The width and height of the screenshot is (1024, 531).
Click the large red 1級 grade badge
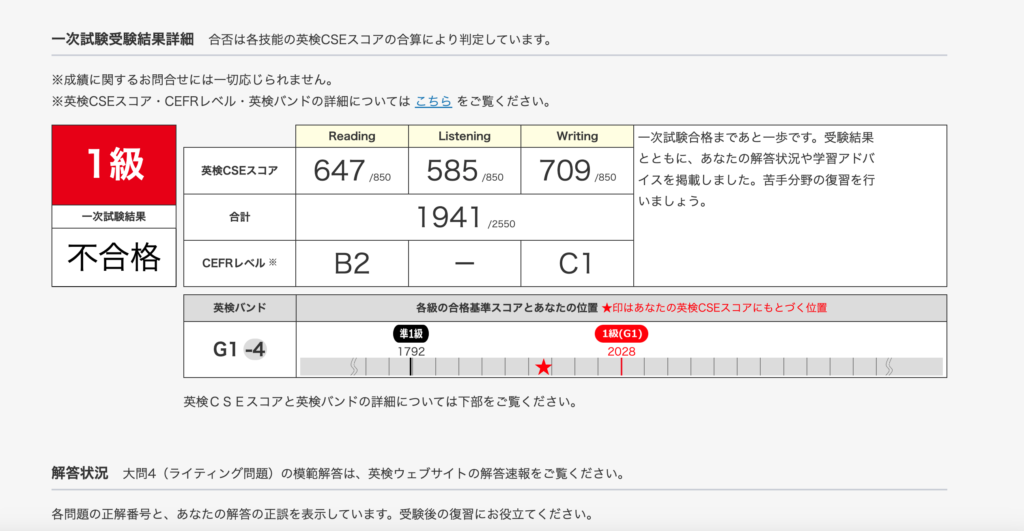114,165
